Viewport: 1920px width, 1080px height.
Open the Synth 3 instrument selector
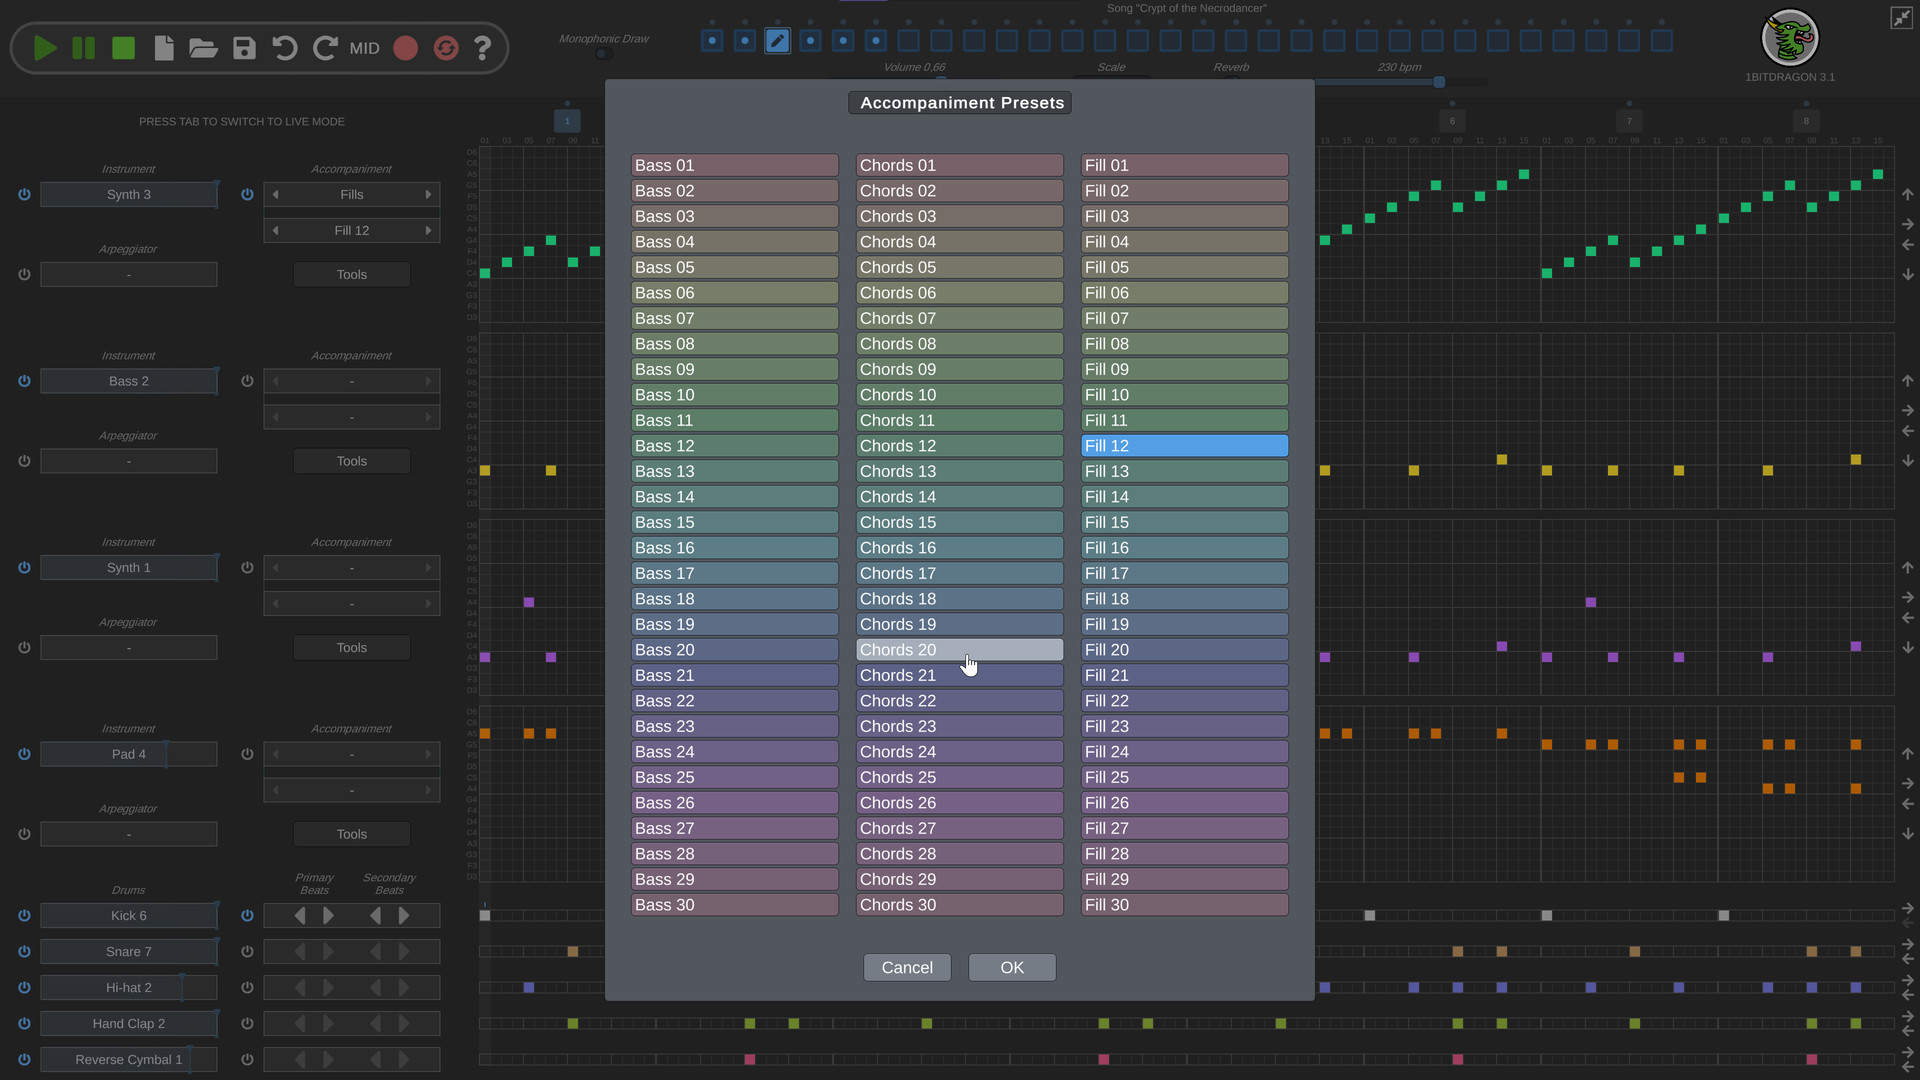pos(129,195)
